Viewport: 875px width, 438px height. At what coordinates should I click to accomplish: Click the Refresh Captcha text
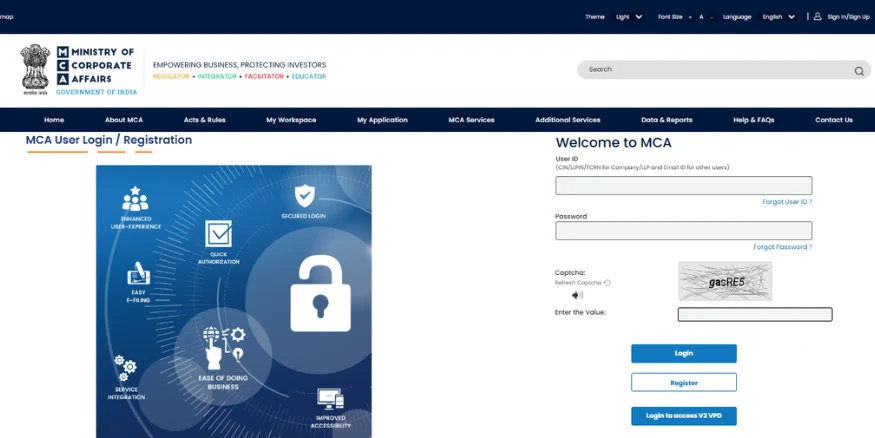(578, 283)
